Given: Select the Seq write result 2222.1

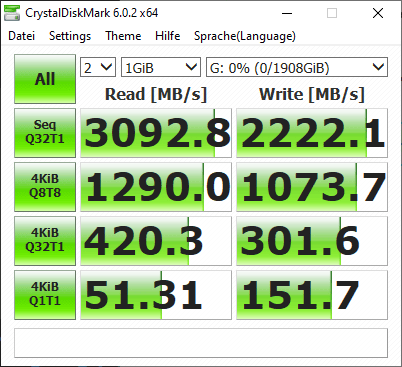Looking at the screenshot, I should 312,133.
